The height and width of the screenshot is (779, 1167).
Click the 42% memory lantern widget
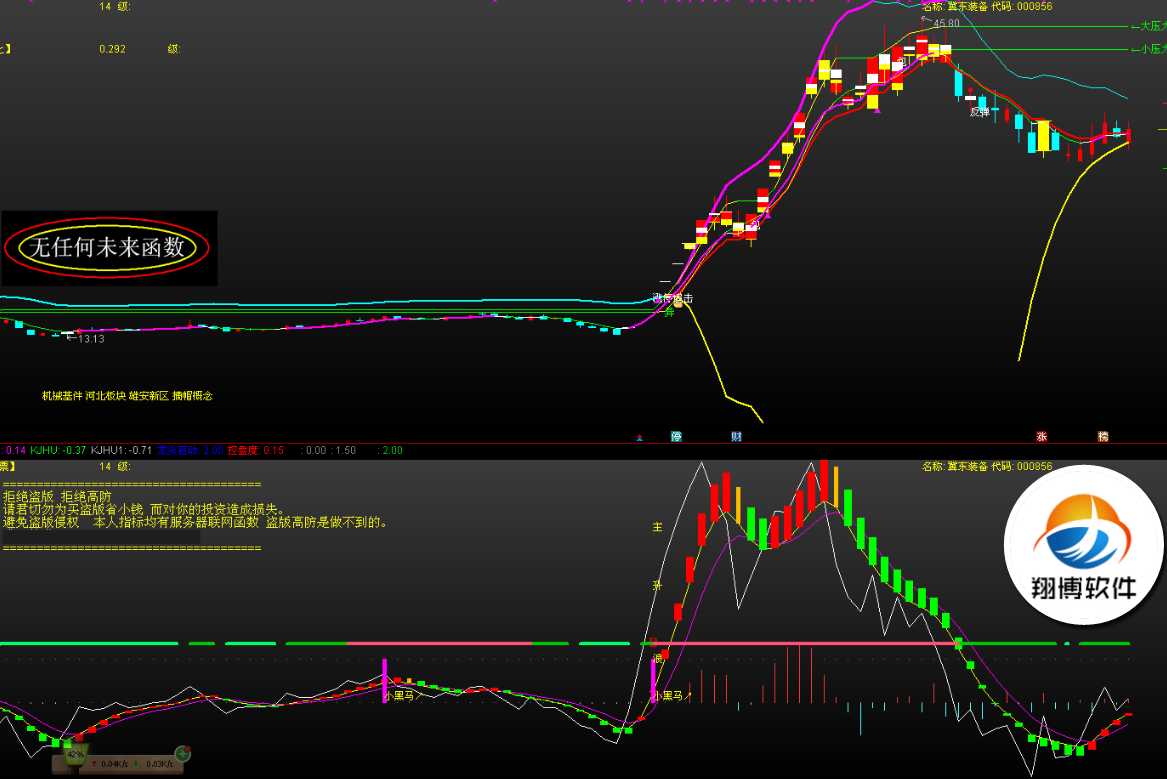coord(75,754)
